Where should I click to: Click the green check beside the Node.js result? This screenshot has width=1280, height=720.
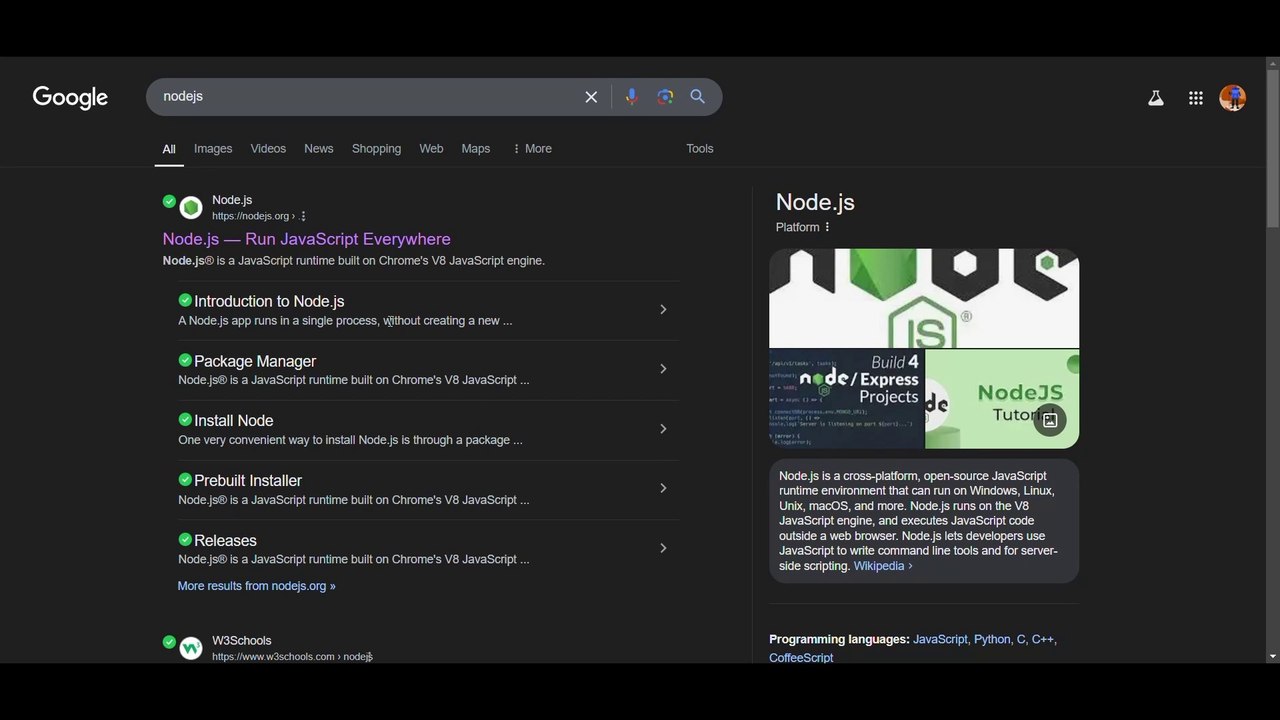(x=169, y=201)
